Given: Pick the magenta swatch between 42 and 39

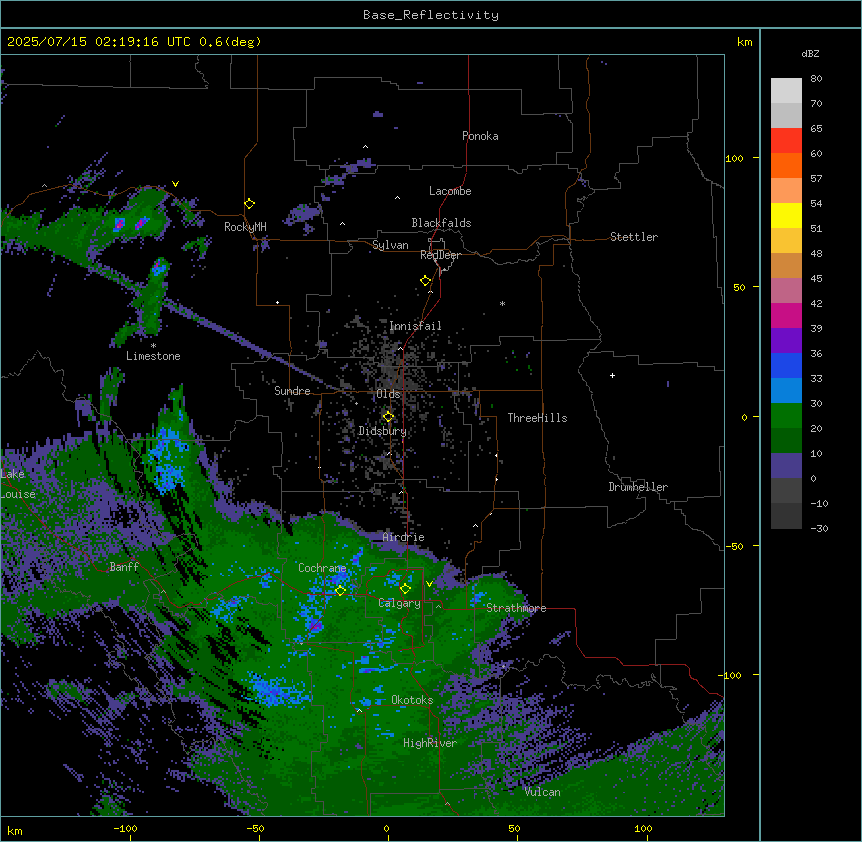Looking at the screenshot, I should click(786, 315).
